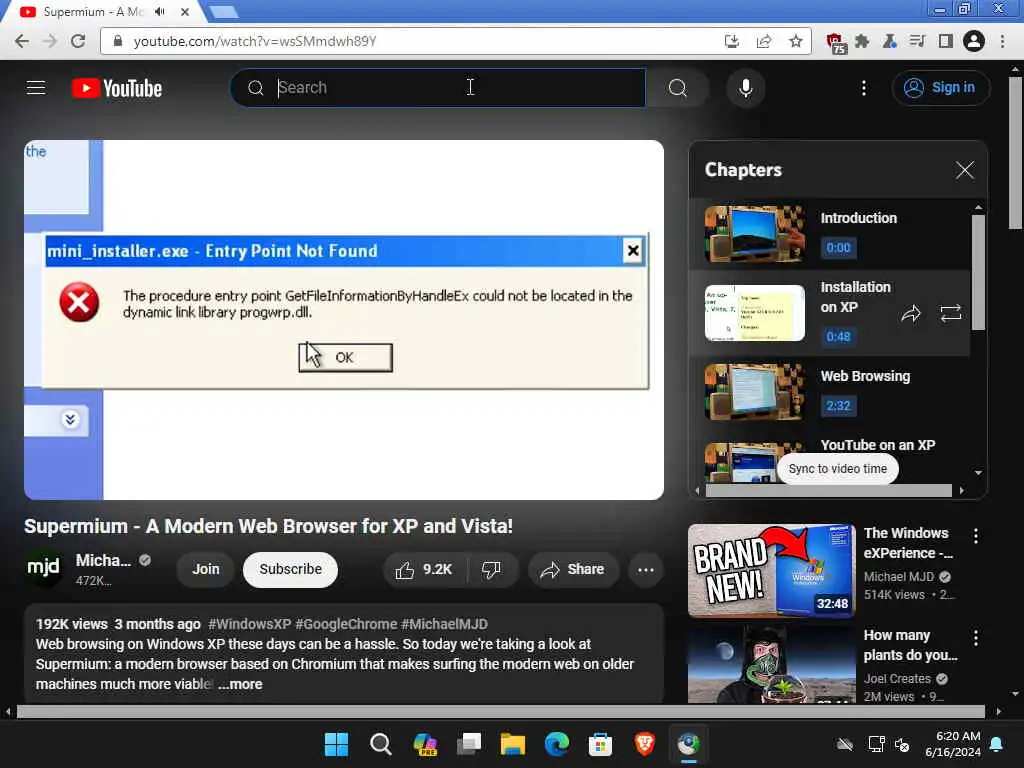Image resolution: width=1024 pixels, height=768 pixels.
Task: Reload the YouTube page
Action: [x=78, y=41]
